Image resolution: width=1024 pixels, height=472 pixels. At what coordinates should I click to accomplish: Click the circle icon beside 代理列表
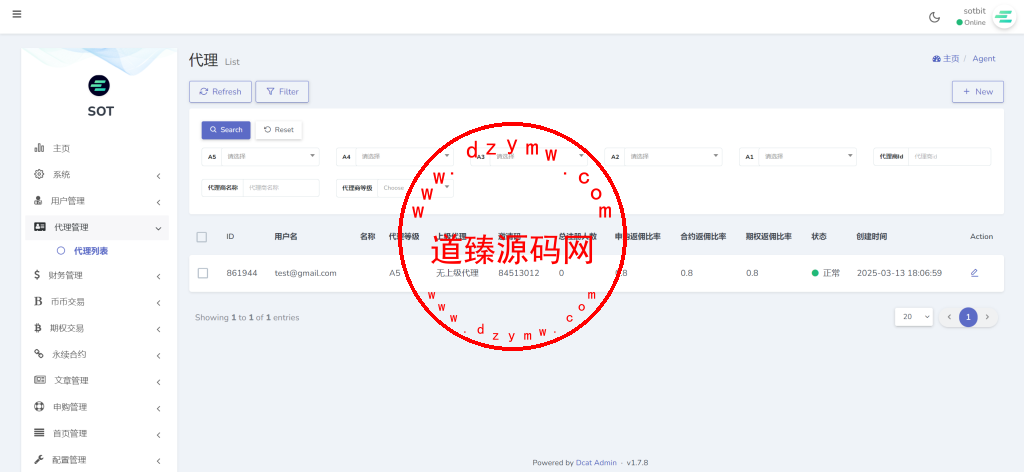(x=61, y=251)
